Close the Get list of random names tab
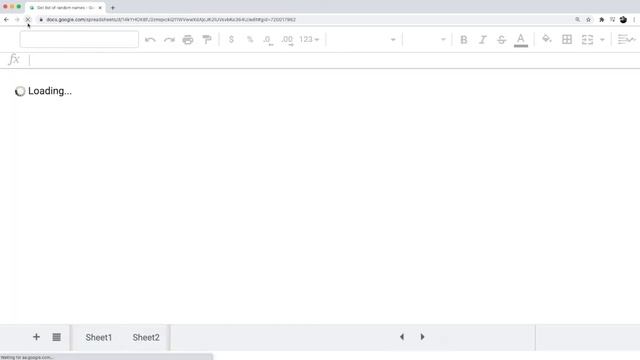The width and height of the screenshot is (640, 360). [100, 8]
